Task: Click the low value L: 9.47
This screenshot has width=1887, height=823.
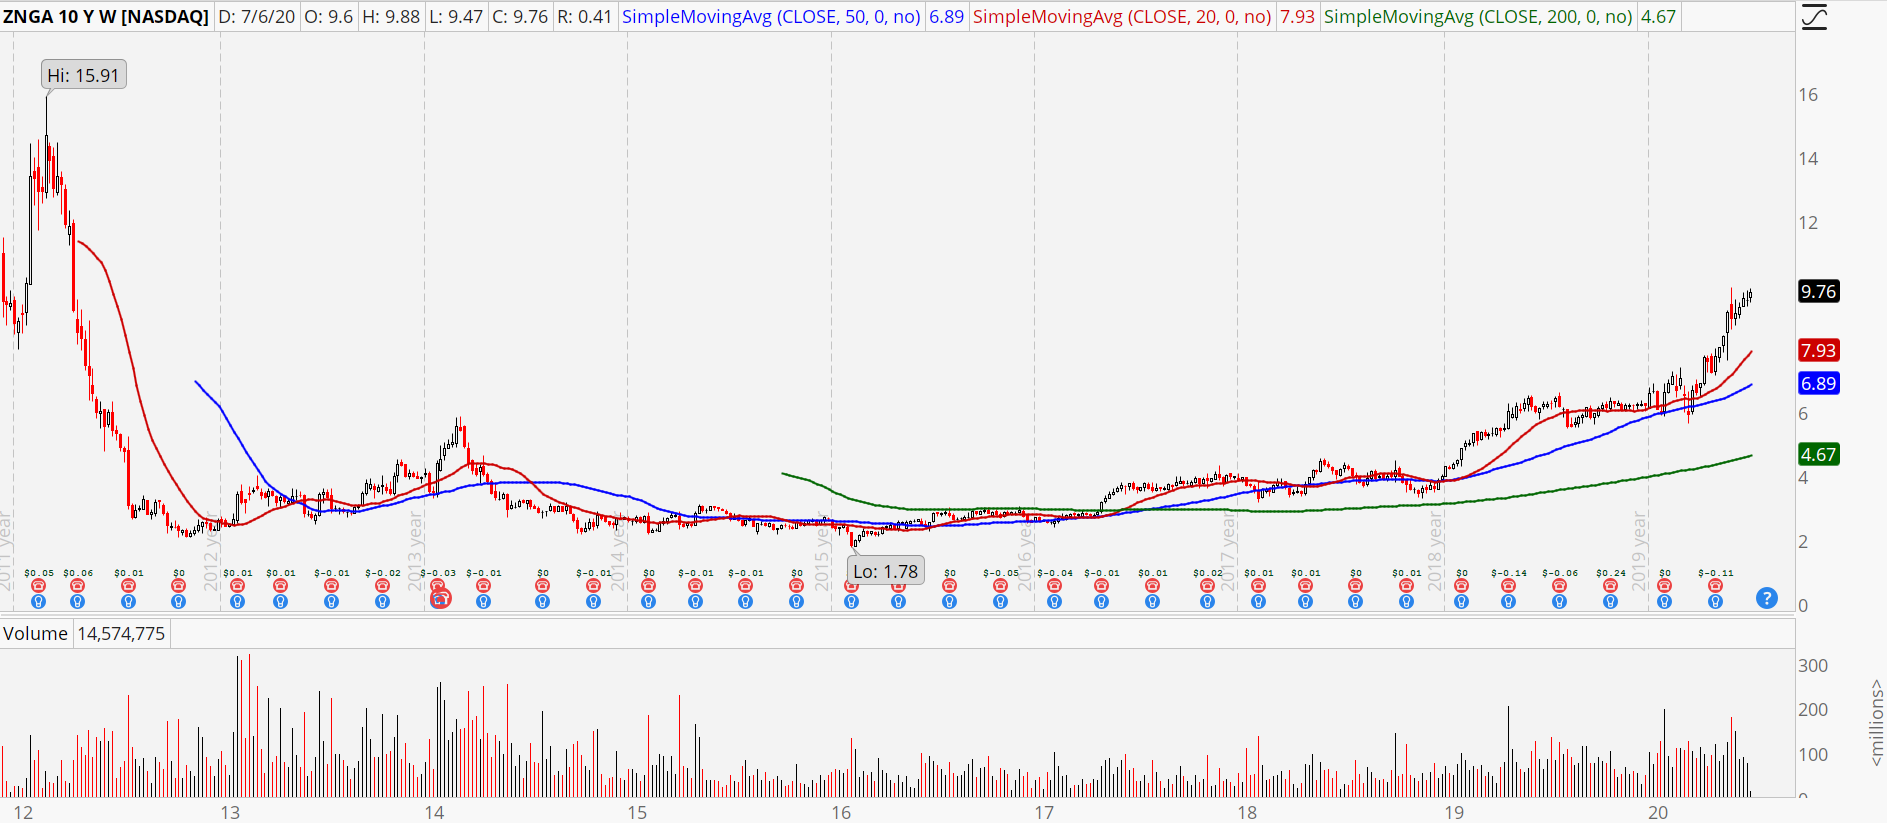Action: point(455,17)
